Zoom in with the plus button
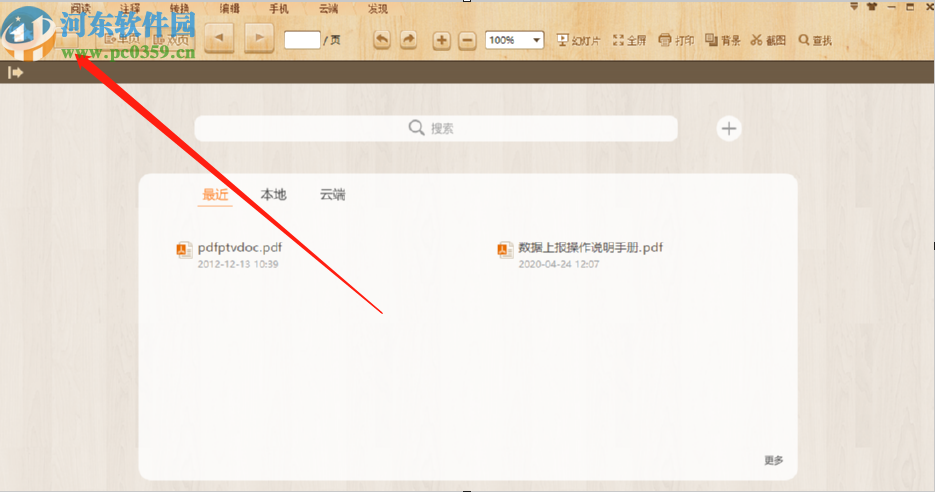This screenshot has height=492, width=935. [441, 41]
